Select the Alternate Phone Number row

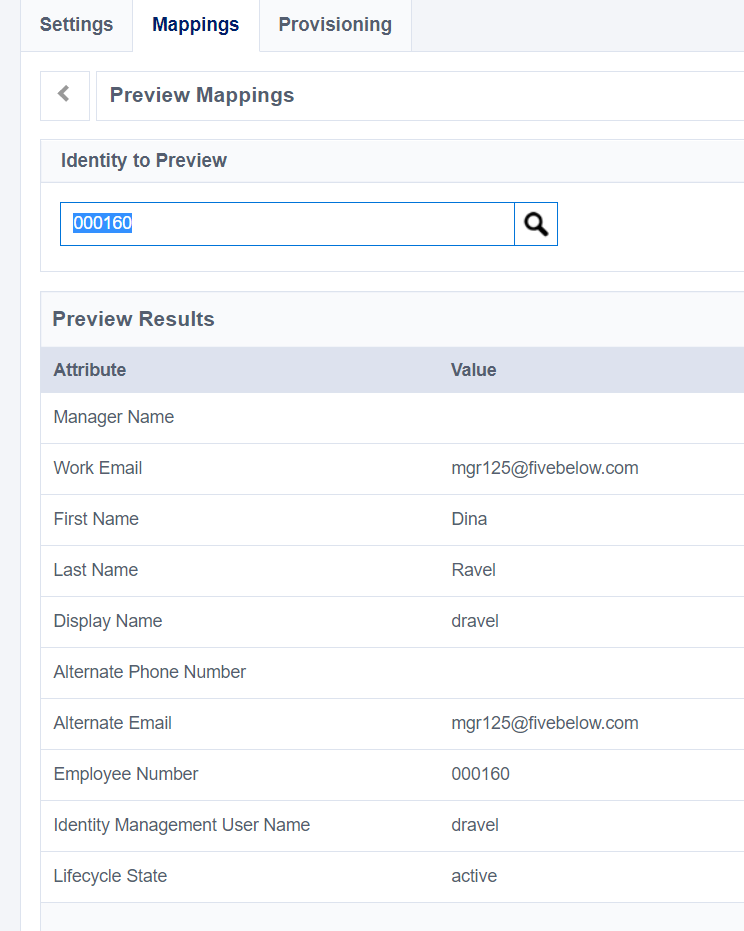150,672
